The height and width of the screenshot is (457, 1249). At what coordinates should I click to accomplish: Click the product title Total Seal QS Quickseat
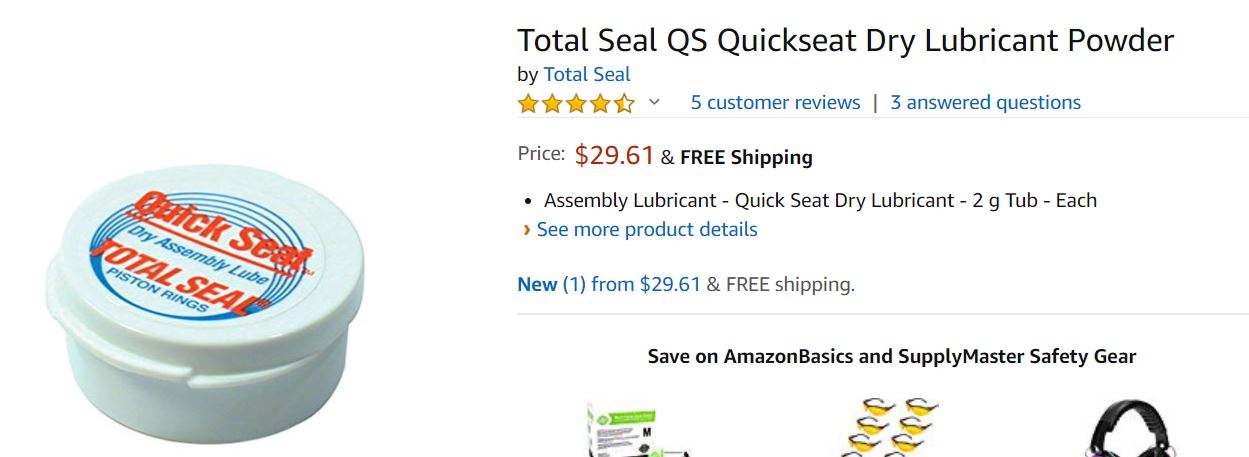click(x=845, y=41)
